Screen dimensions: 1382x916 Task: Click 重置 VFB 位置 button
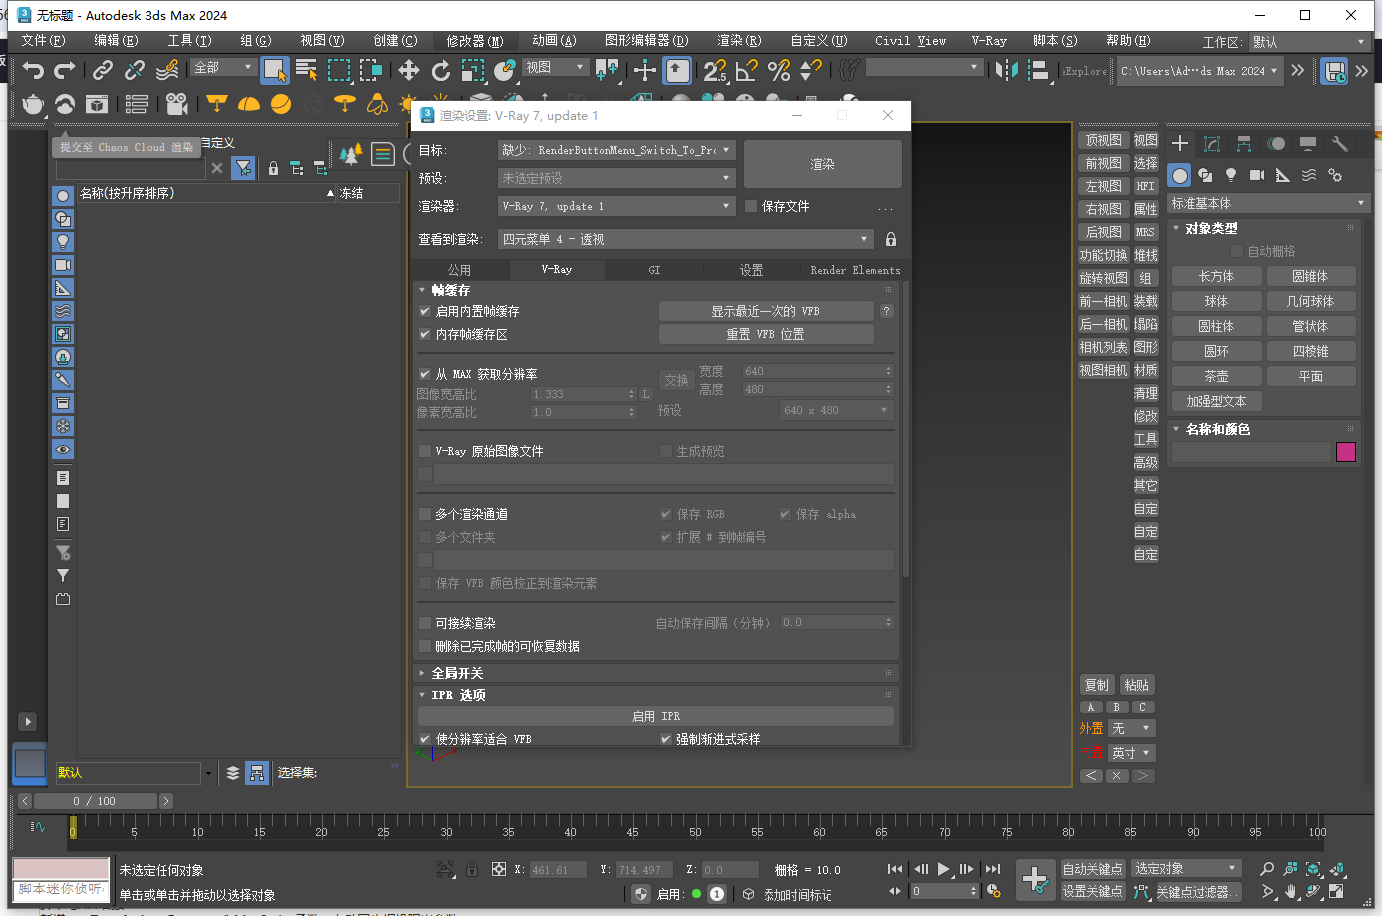pyautogui.click(x=766, y=334)
